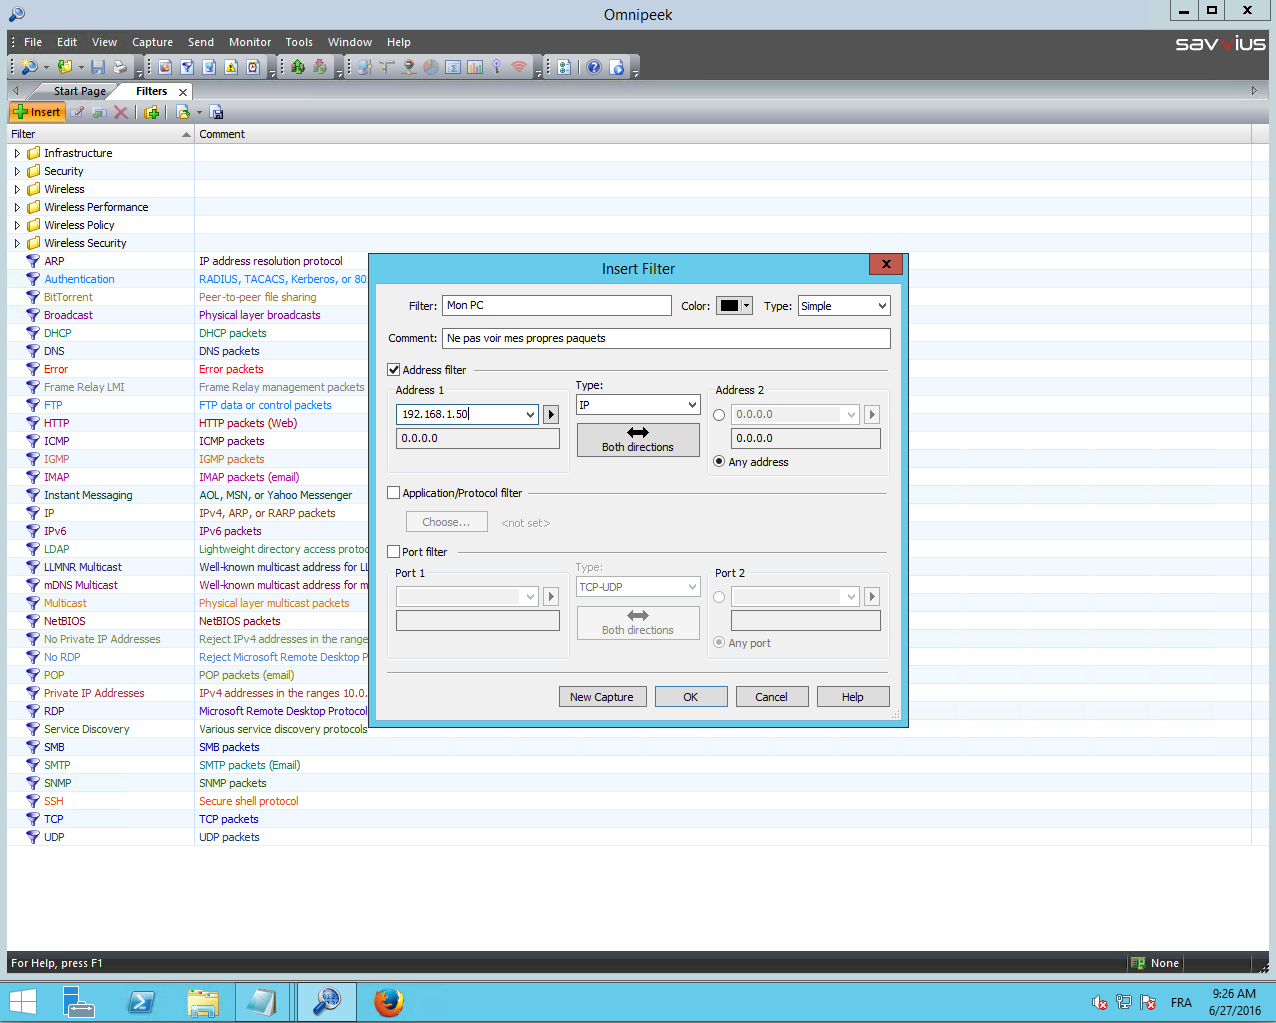Expand the Wireless Security folder
This screenshot has width=1276, height=1023.
coord(17,243)
